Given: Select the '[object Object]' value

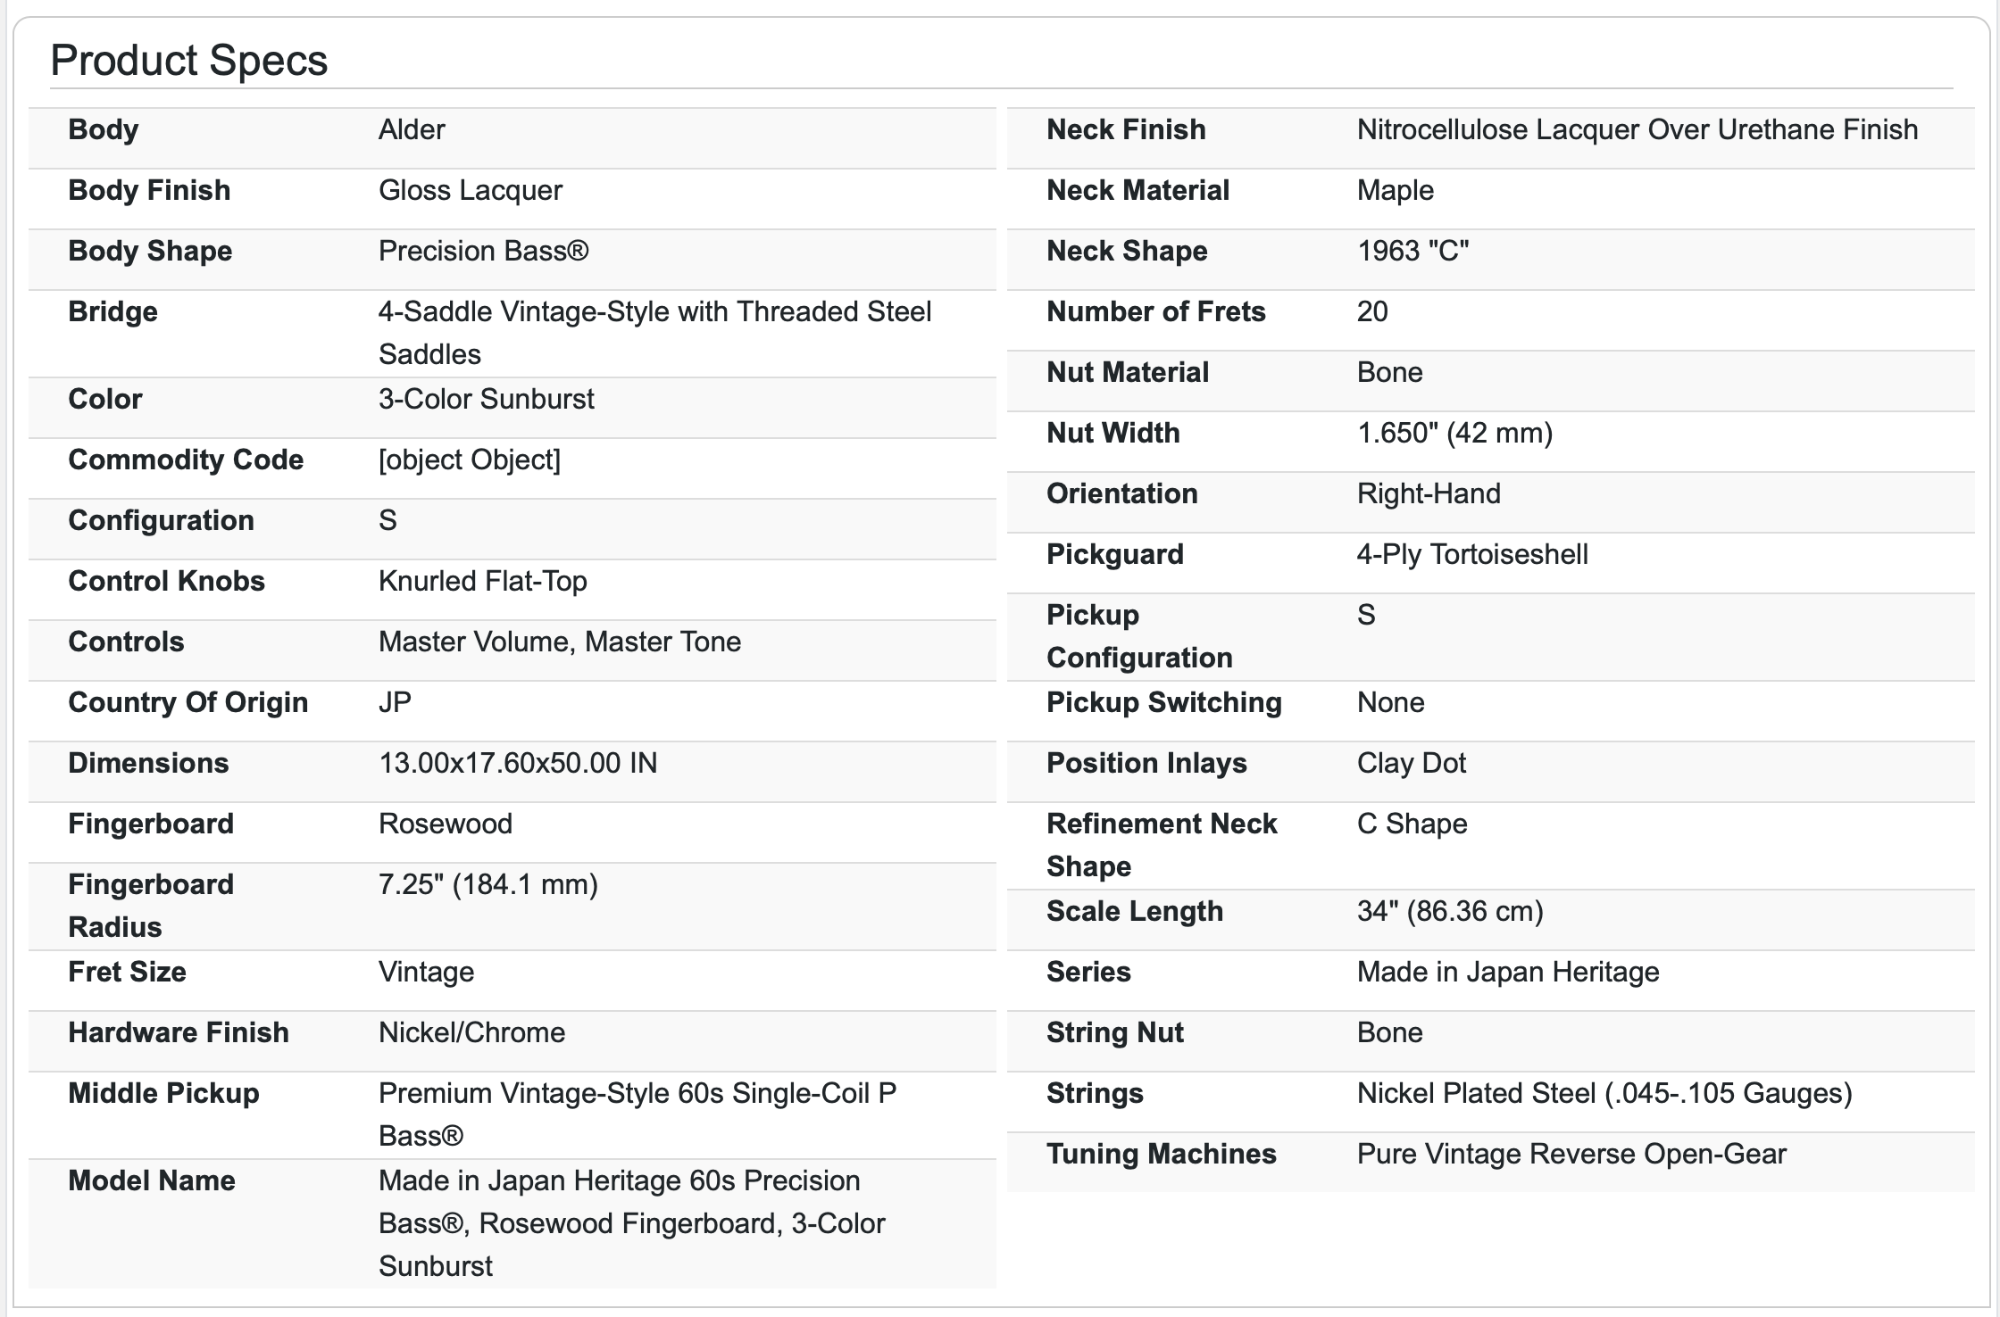Looking at the screenshot, I should (x=469, y=460).
